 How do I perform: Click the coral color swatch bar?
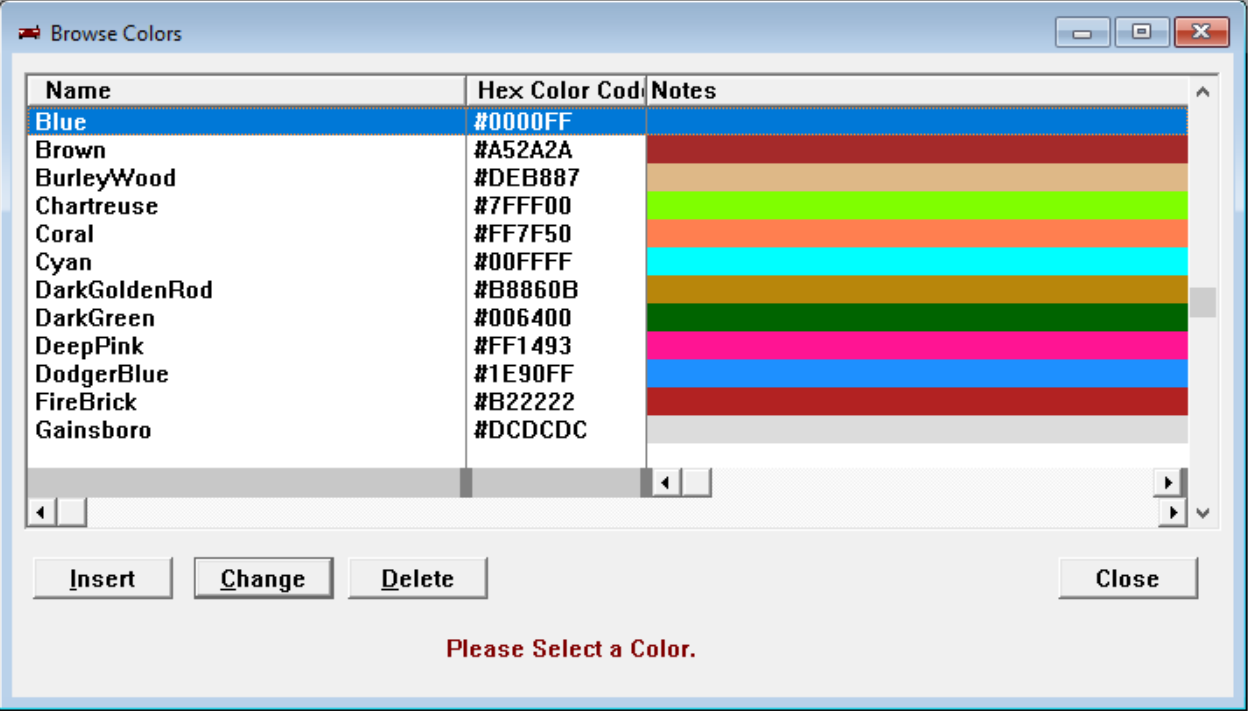917,234
